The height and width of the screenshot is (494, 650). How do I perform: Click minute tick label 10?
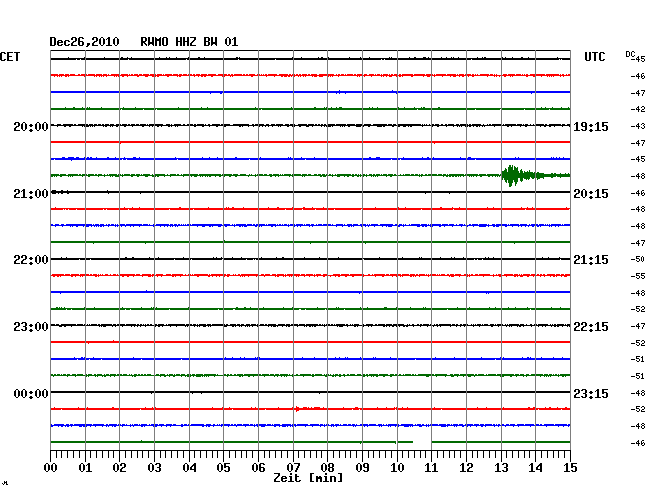(x=397, y=468)
